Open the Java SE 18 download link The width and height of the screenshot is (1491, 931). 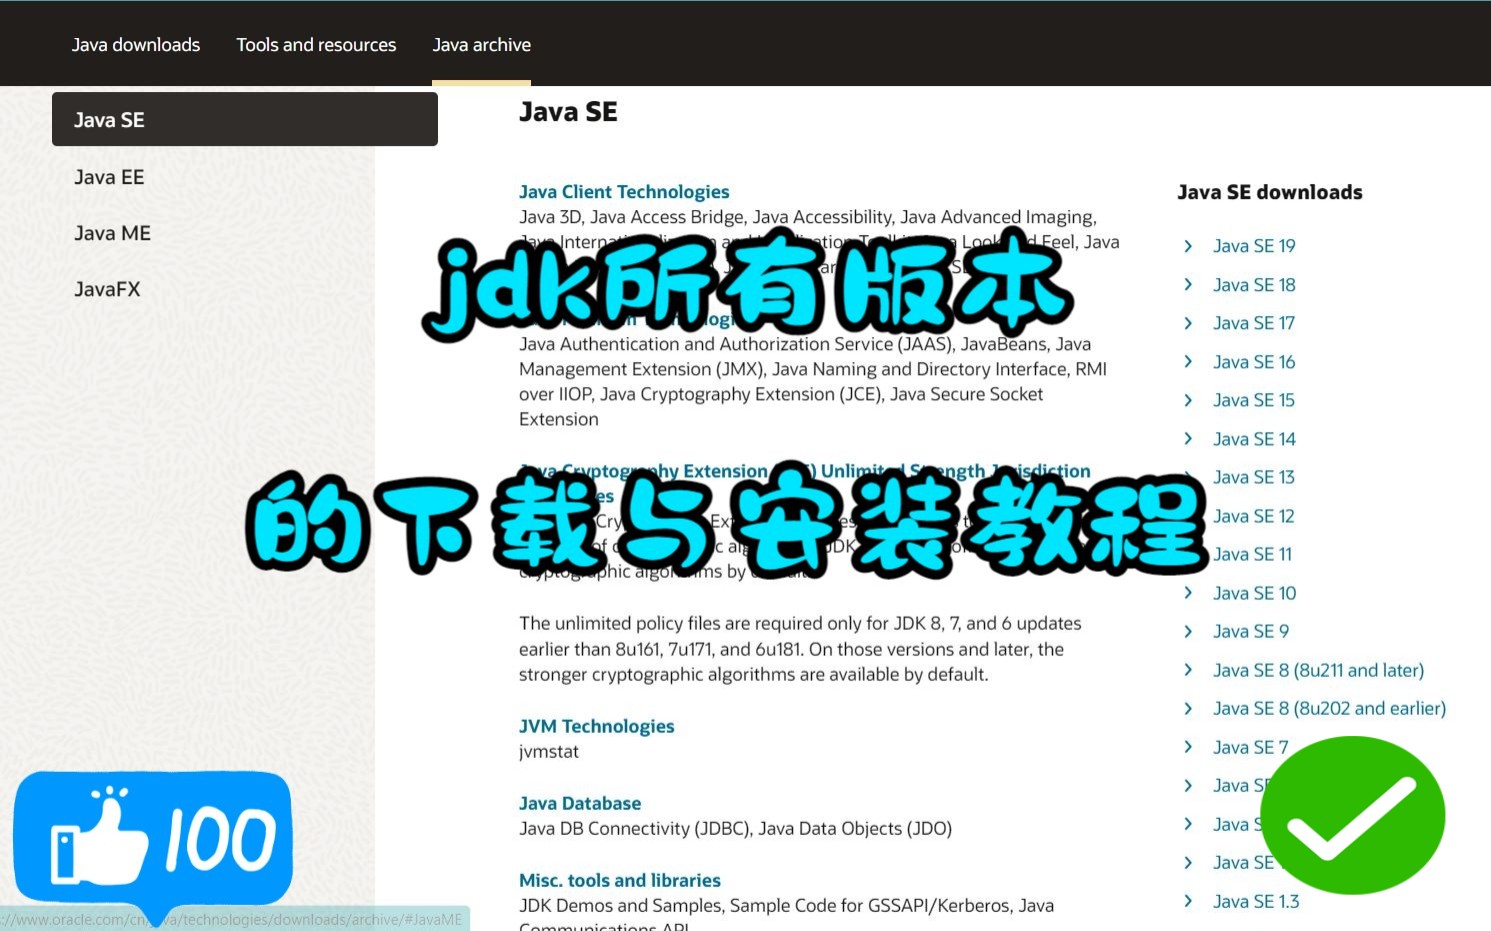1254,285
